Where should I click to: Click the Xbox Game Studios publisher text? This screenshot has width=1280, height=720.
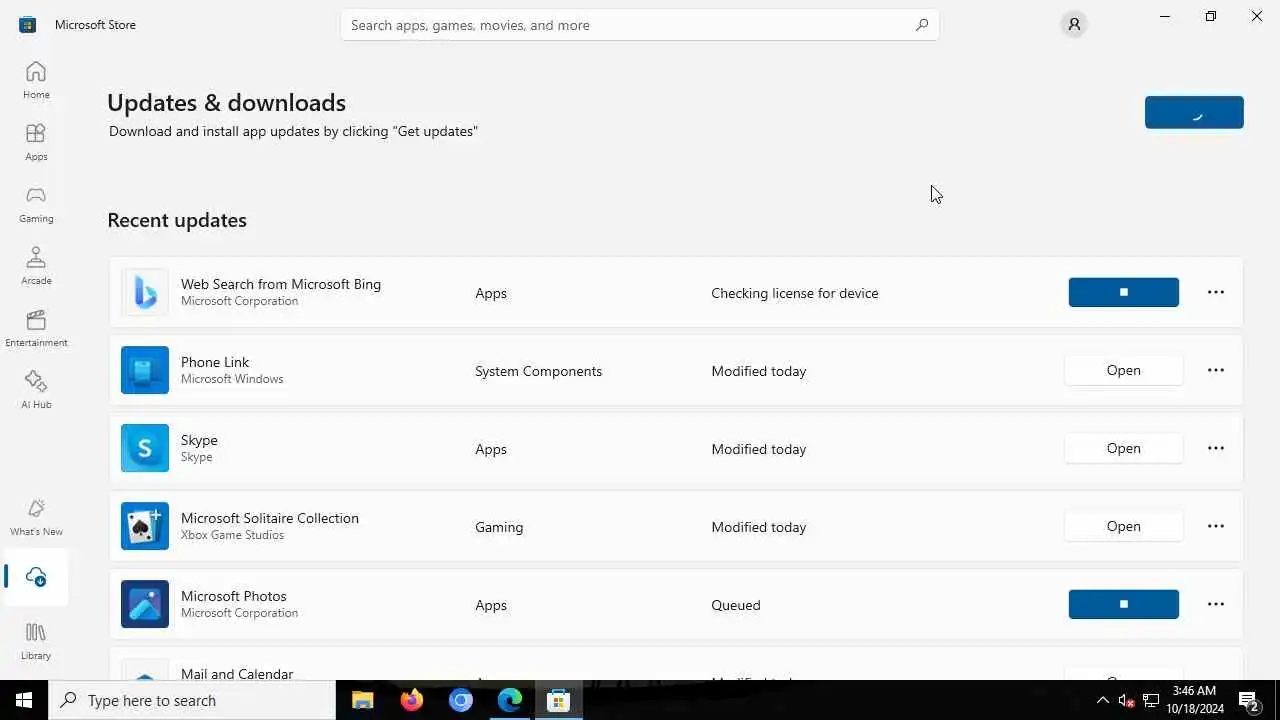232,535
